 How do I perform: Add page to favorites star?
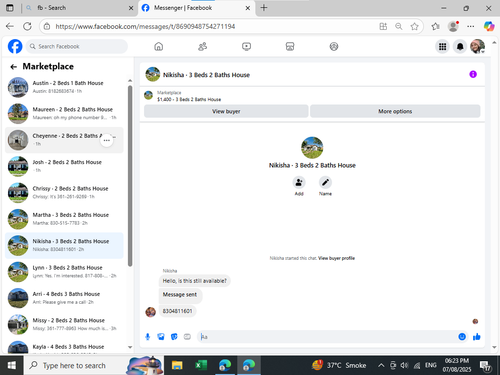click(x=414, y=26)
